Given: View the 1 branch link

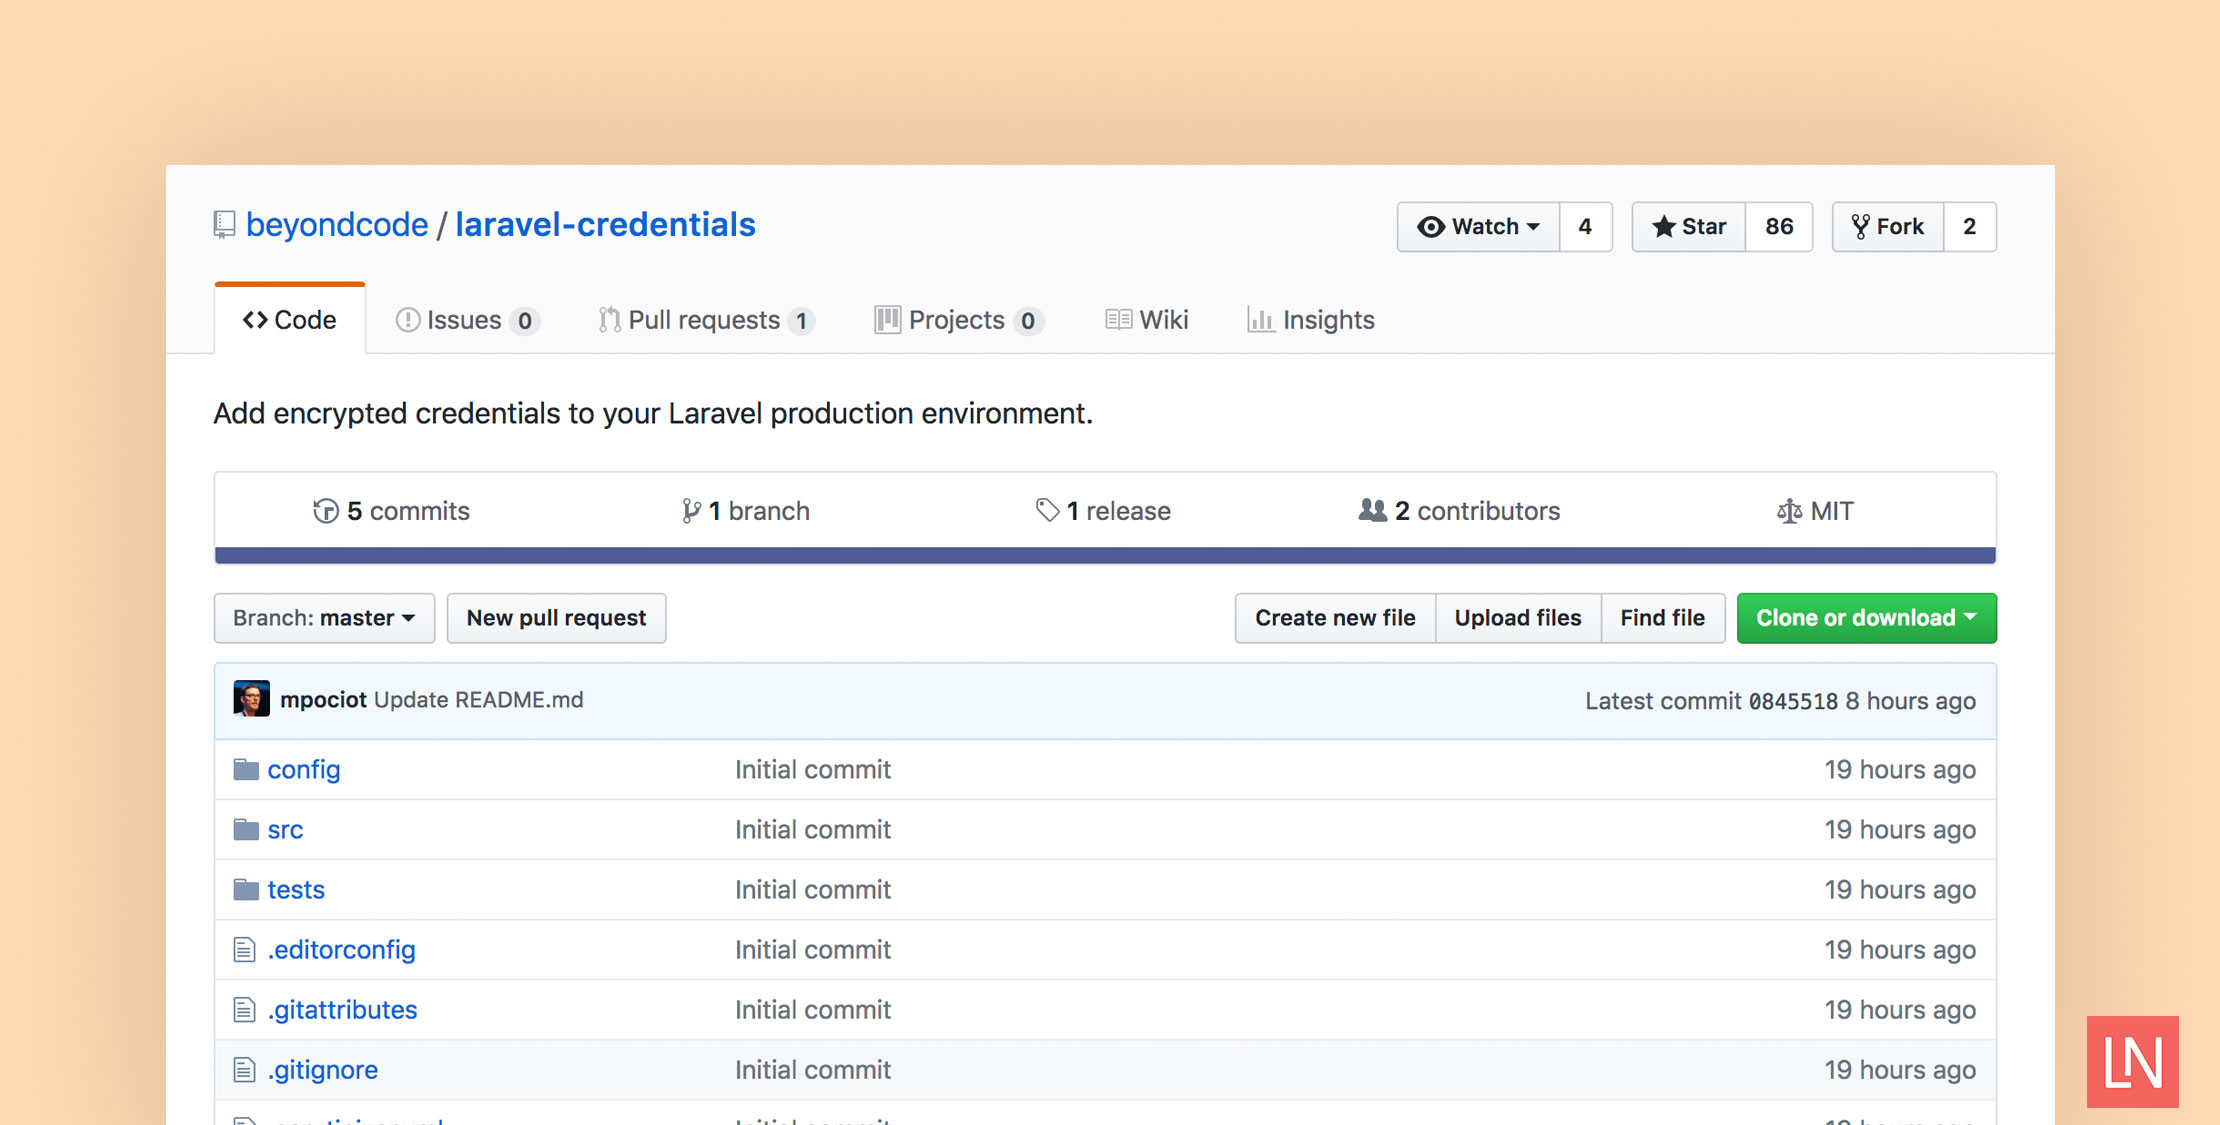Looking at the screenshot, I should [x=746, y=511].
